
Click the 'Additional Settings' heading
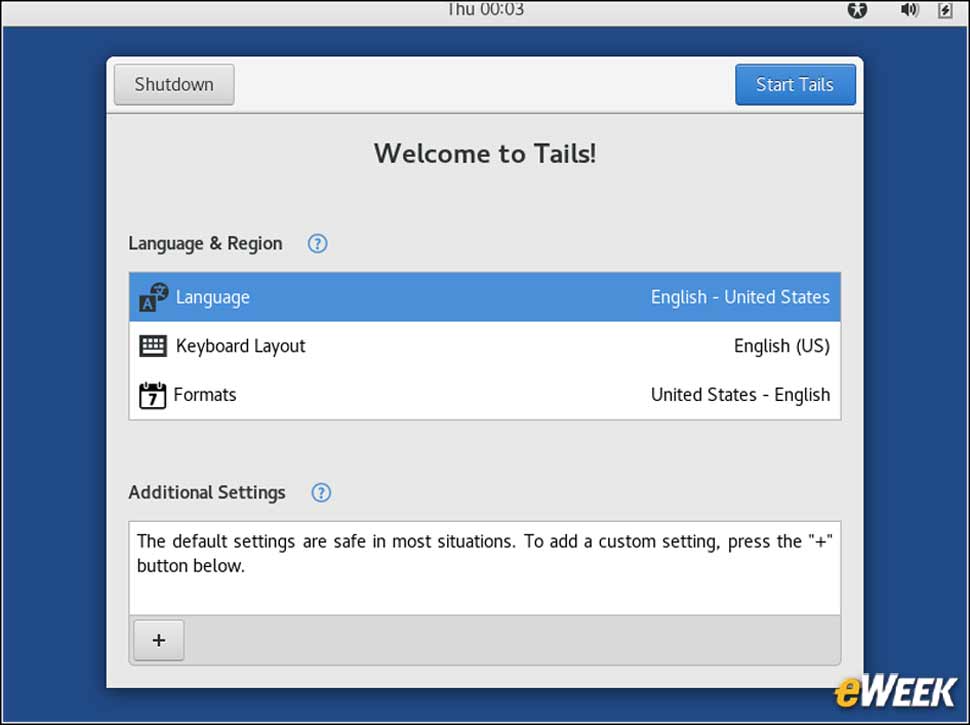(x=207, y=492)
